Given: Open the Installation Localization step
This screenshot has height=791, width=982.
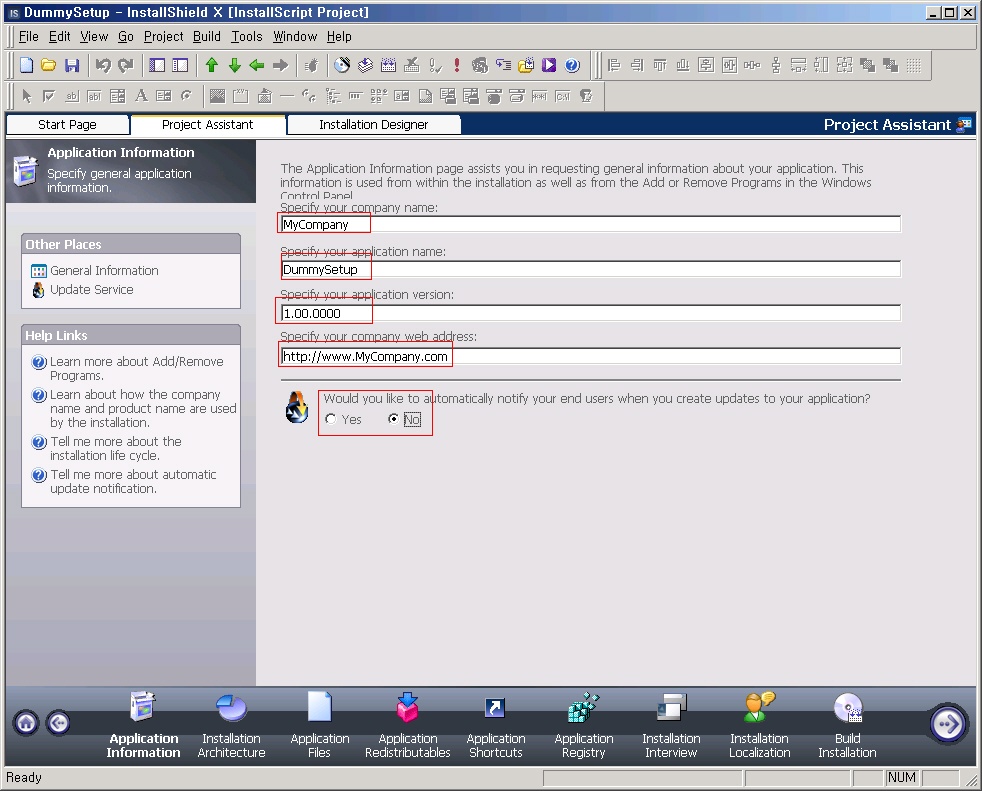Looking at the screenshot, I should click(760, 725).
